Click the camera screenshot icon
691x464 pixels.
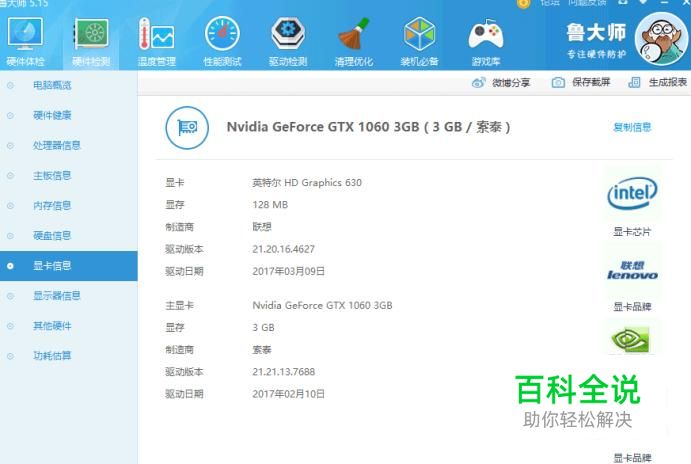(x=558, y=82)
